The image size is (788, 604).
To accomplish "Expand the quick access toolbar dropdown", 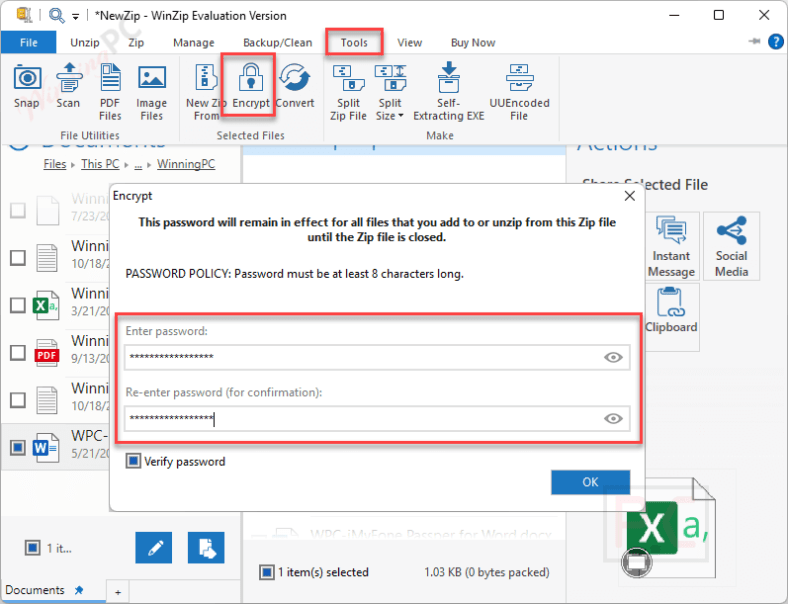I will coord(75,17).
